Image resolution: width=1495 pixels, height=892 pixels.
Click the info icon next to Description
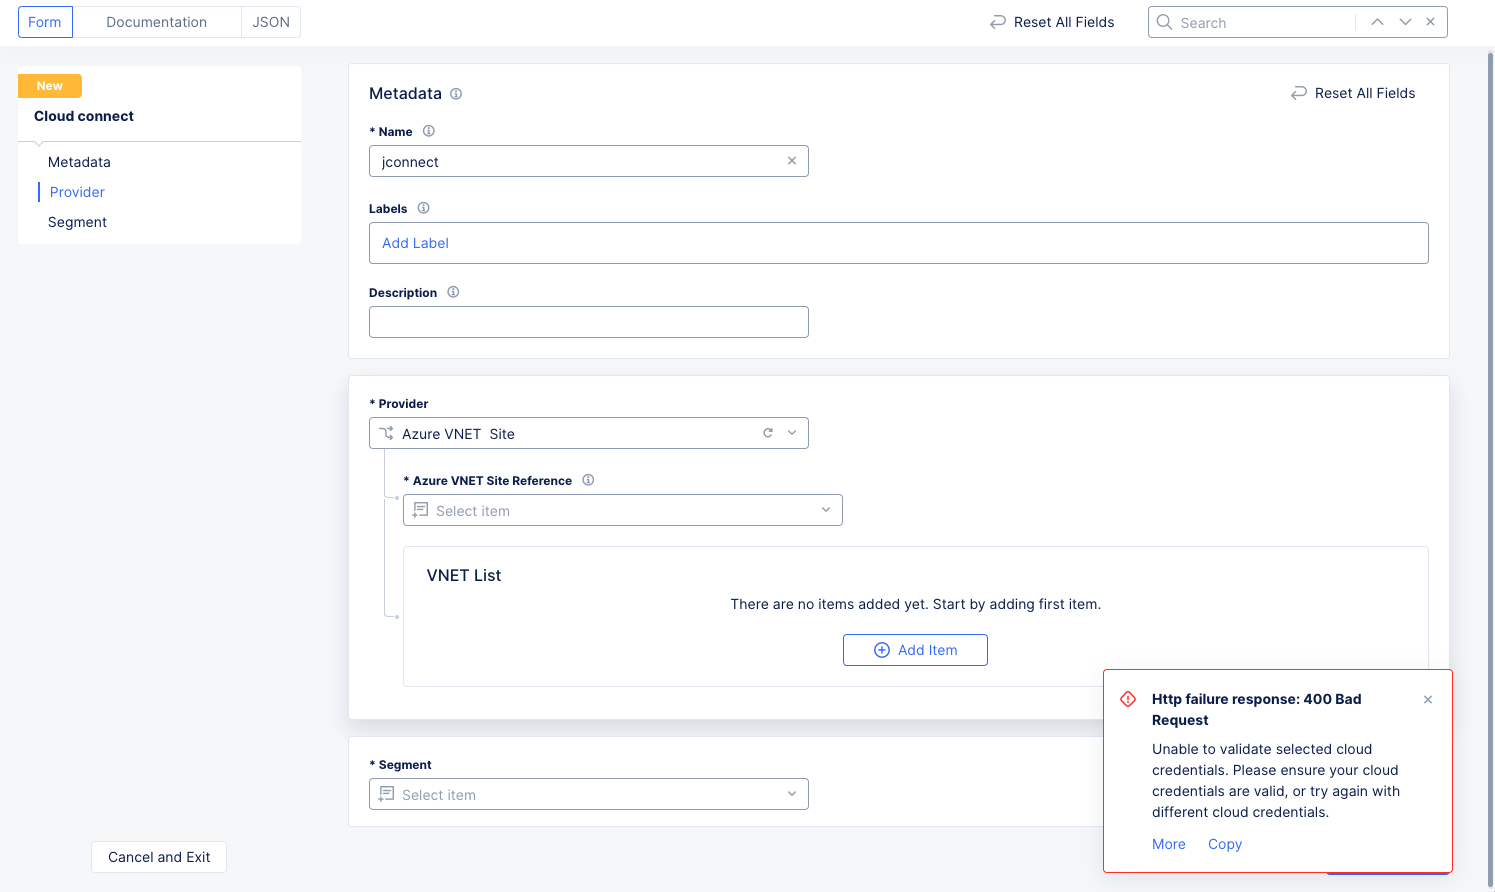pos(453,292)
